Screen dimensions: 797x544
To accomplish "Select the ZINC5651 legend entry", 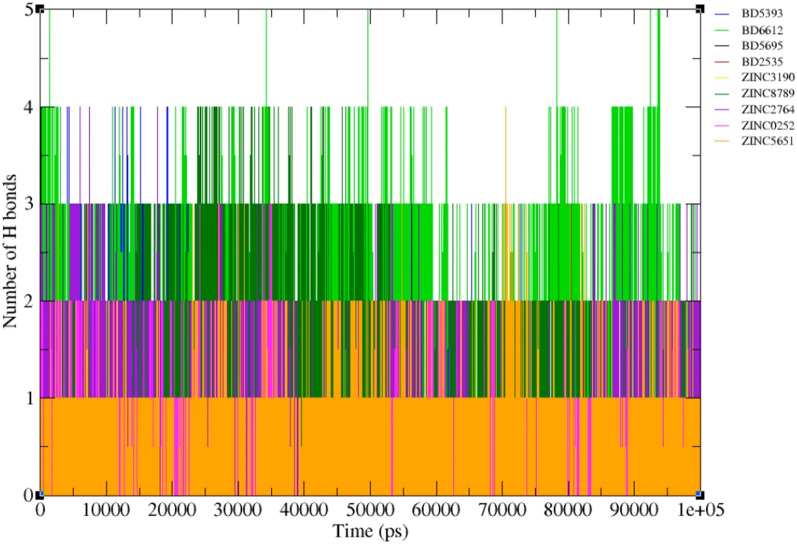I will (755, 141).
